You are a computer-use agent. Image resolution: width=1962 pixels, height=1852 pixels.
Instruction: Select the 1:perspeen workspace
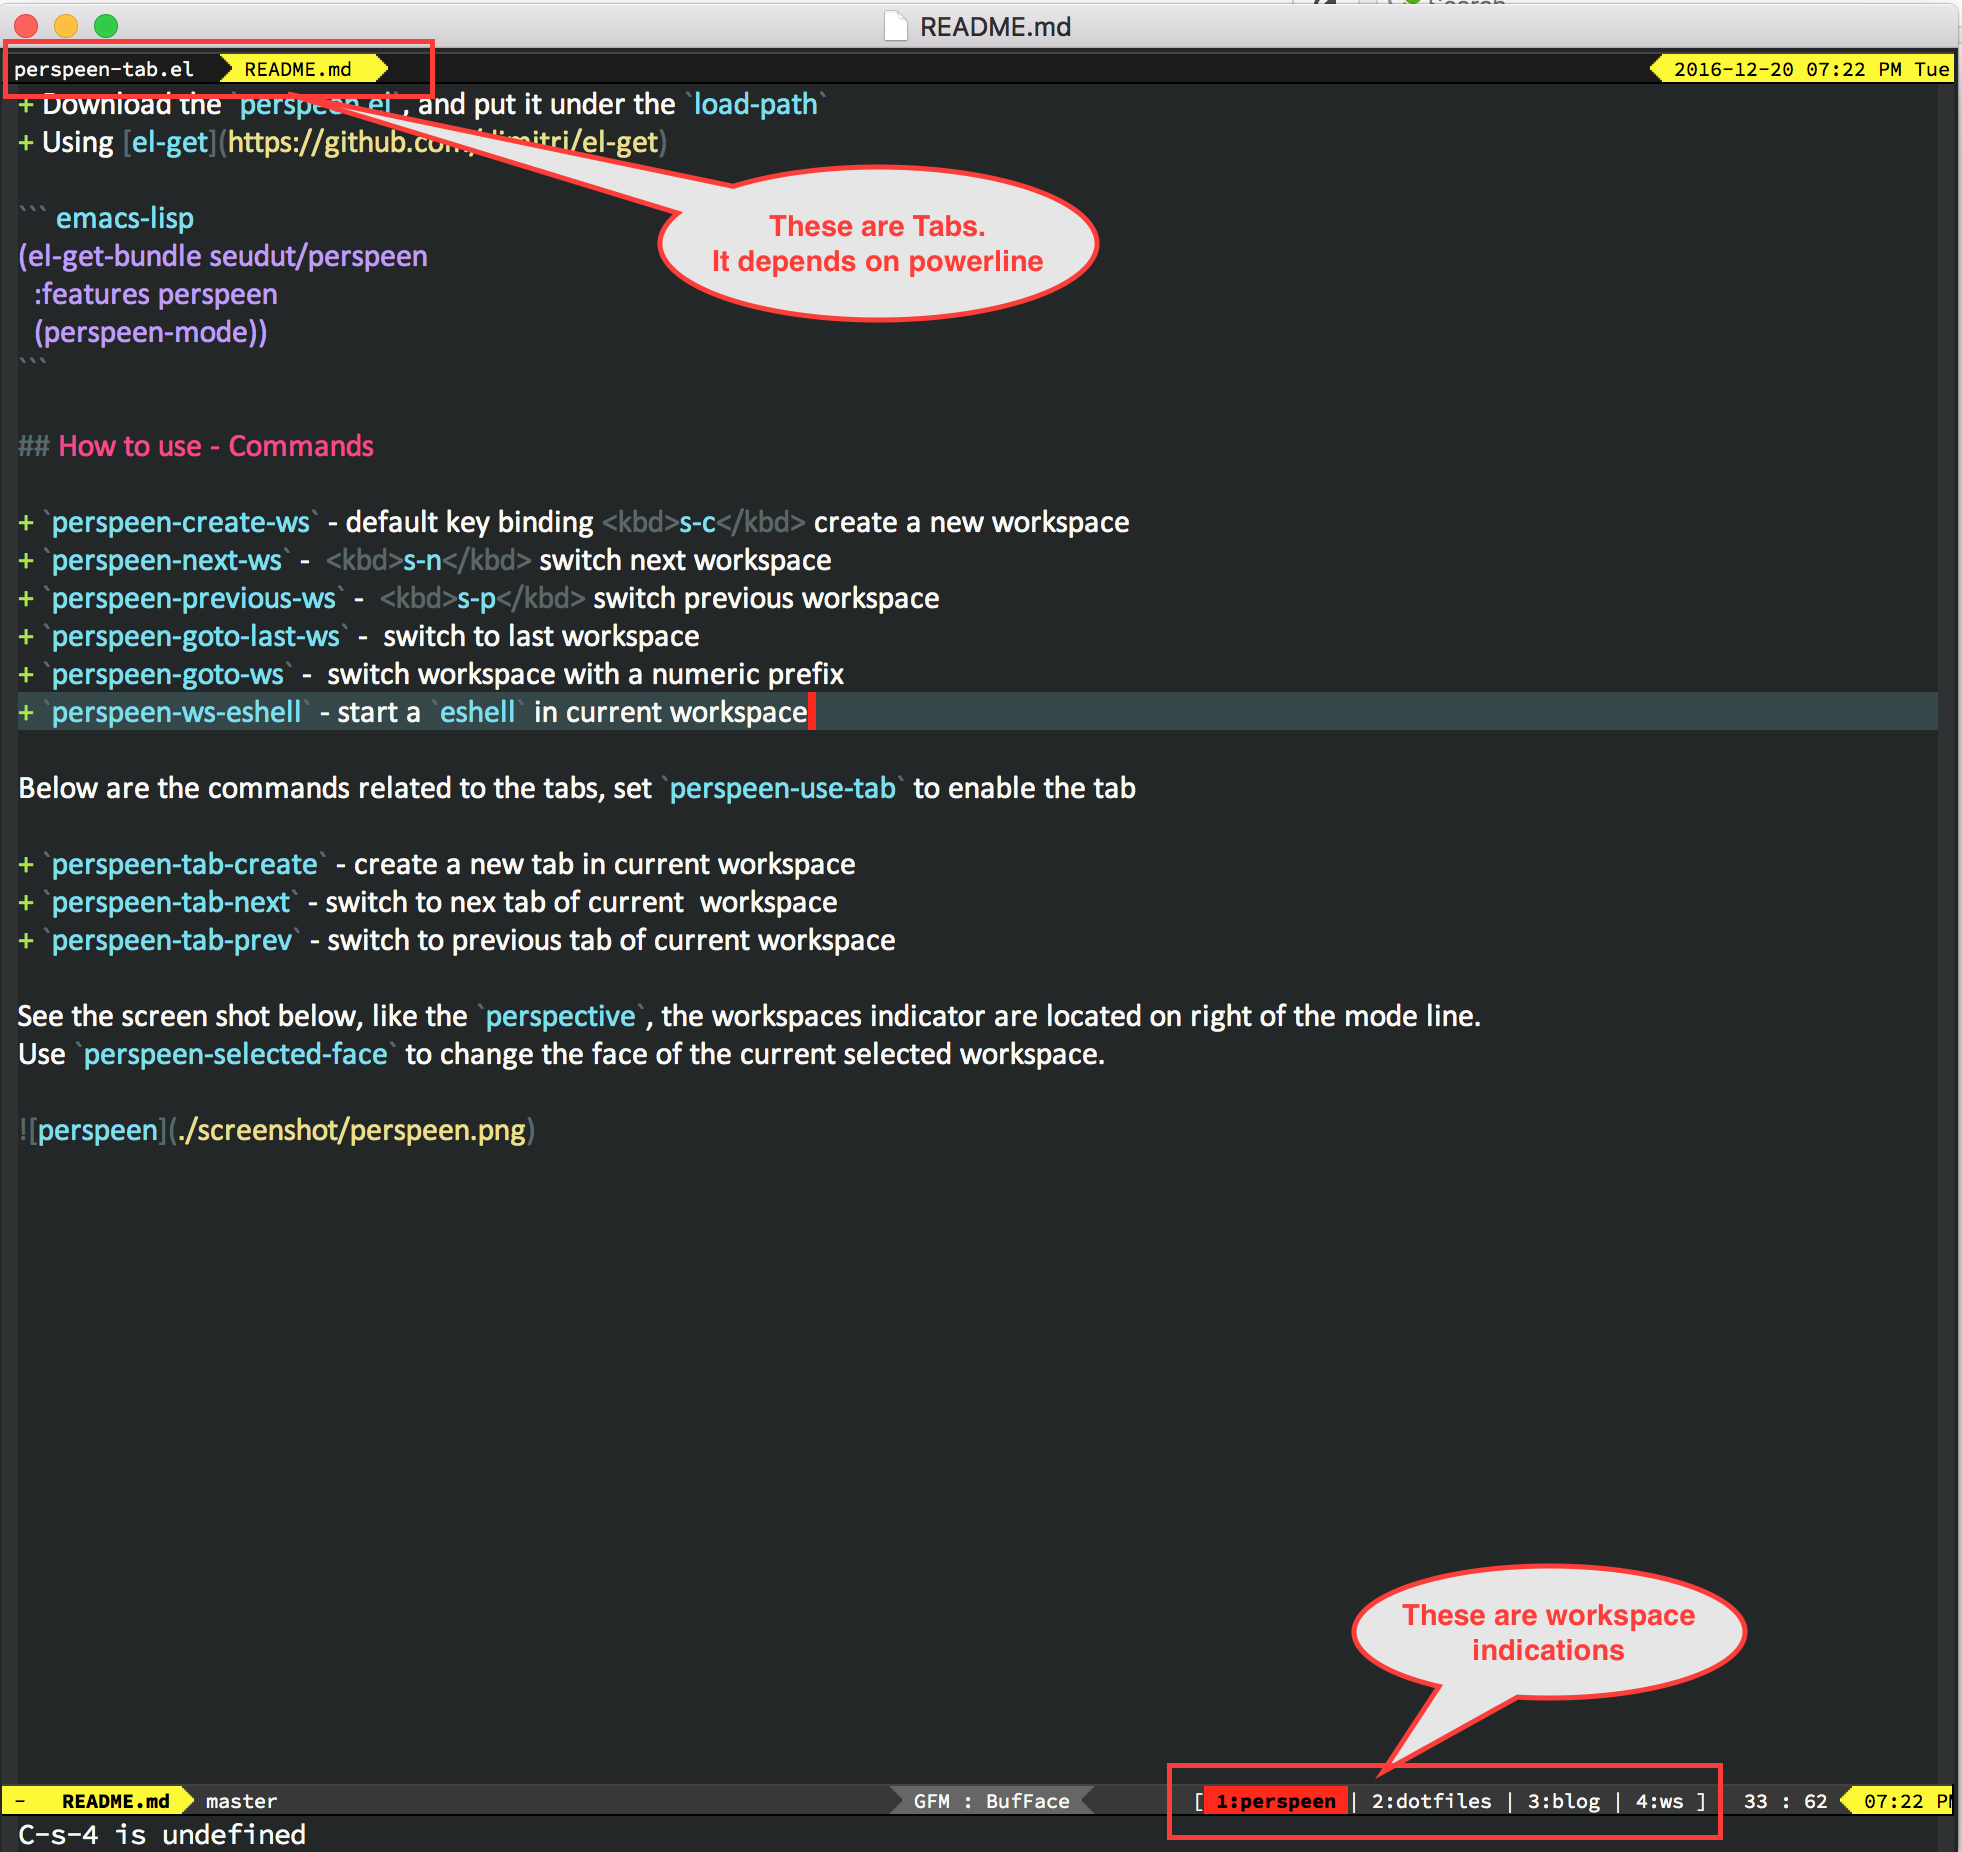point(1275,1801)
